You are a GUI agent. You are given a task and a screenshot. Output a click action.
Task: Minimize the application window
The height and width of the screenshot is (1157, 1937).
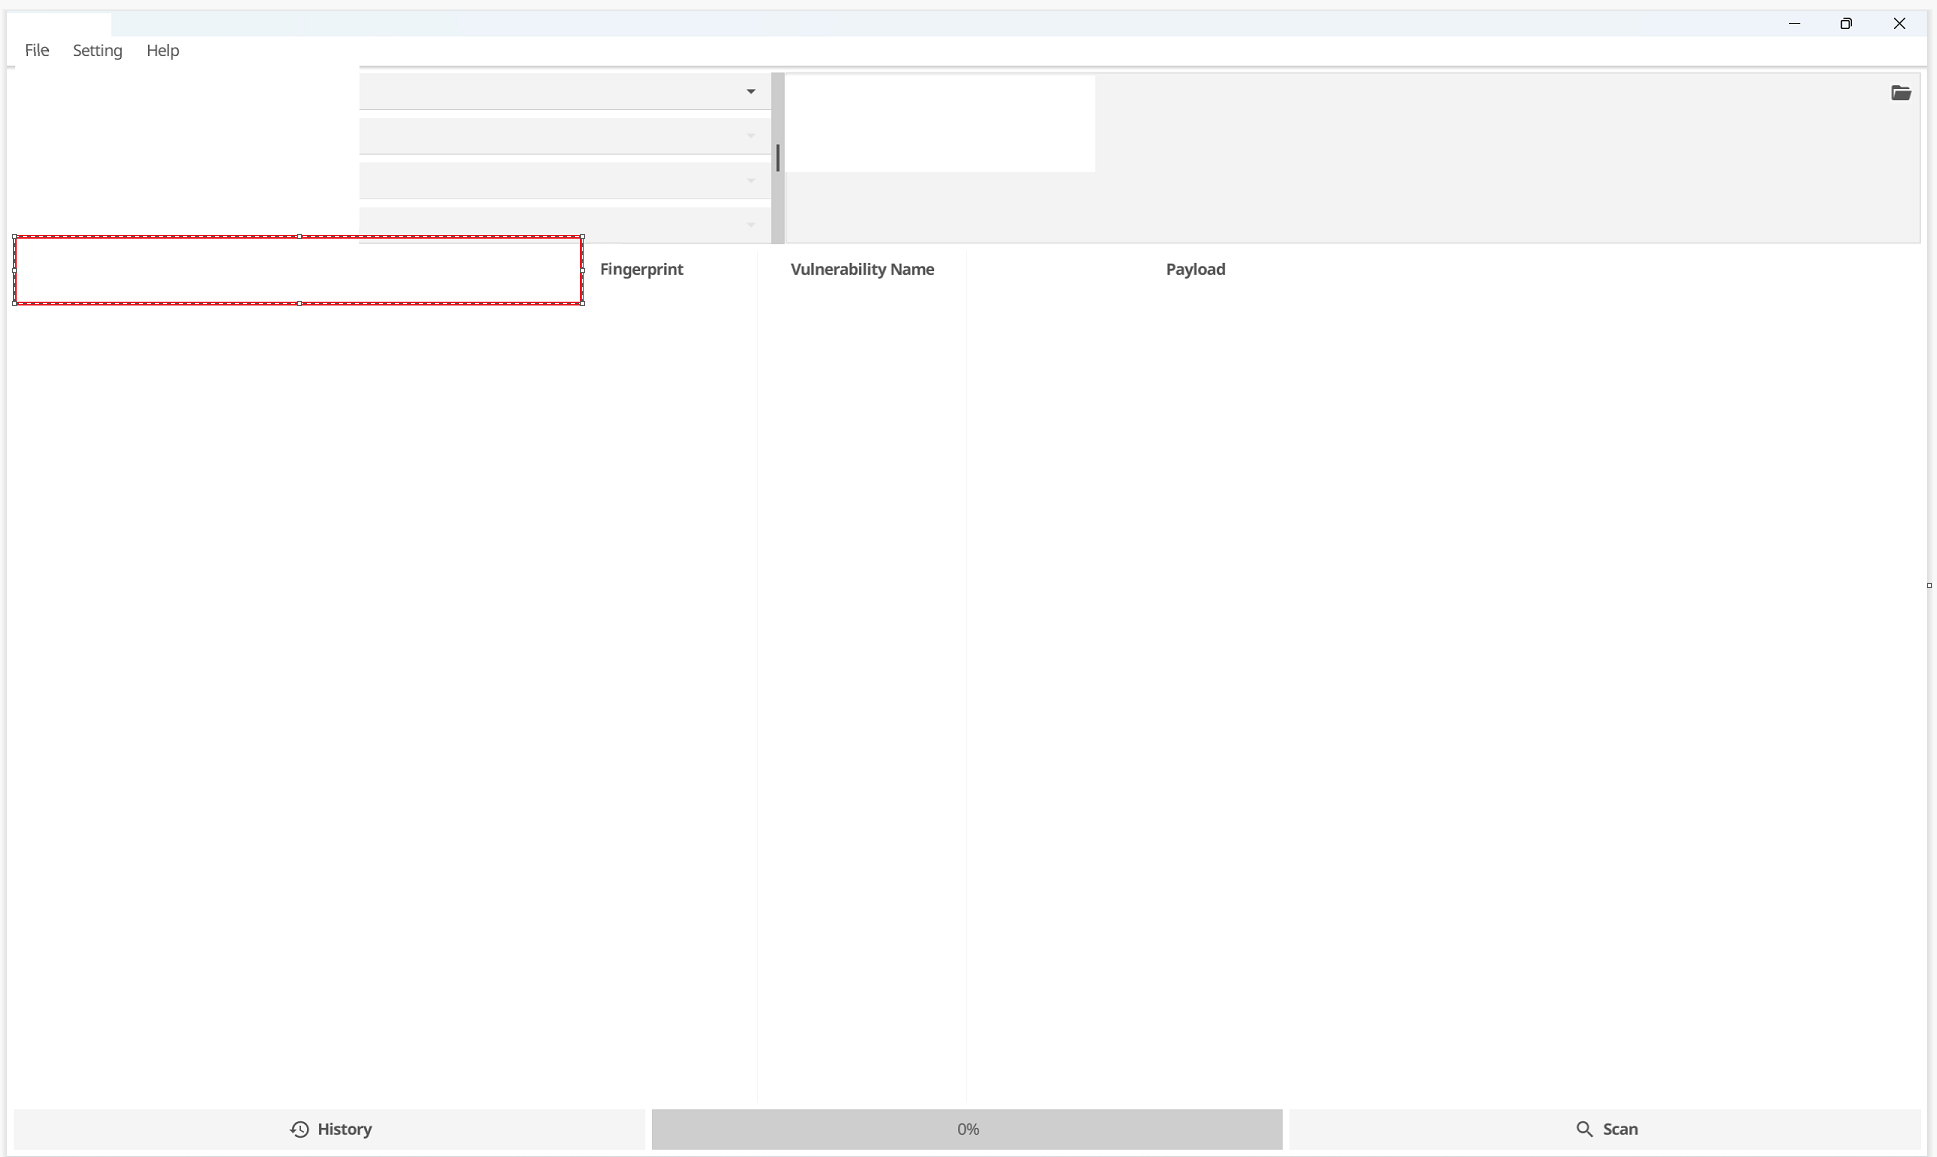1794,23
